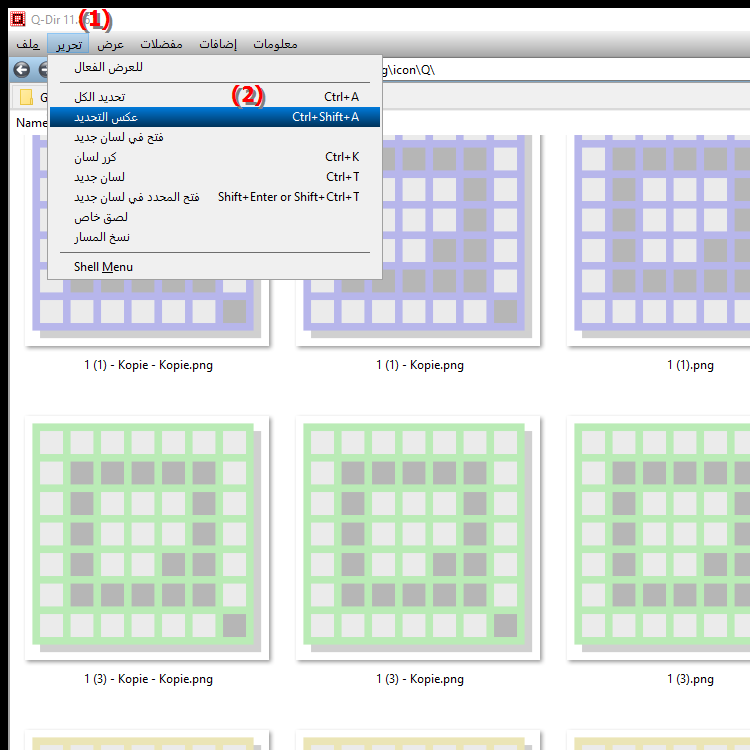Choose فتح المحدد في لسان جديد entry
The height and width of the screenshot is (750, 750).
point(215,197)
